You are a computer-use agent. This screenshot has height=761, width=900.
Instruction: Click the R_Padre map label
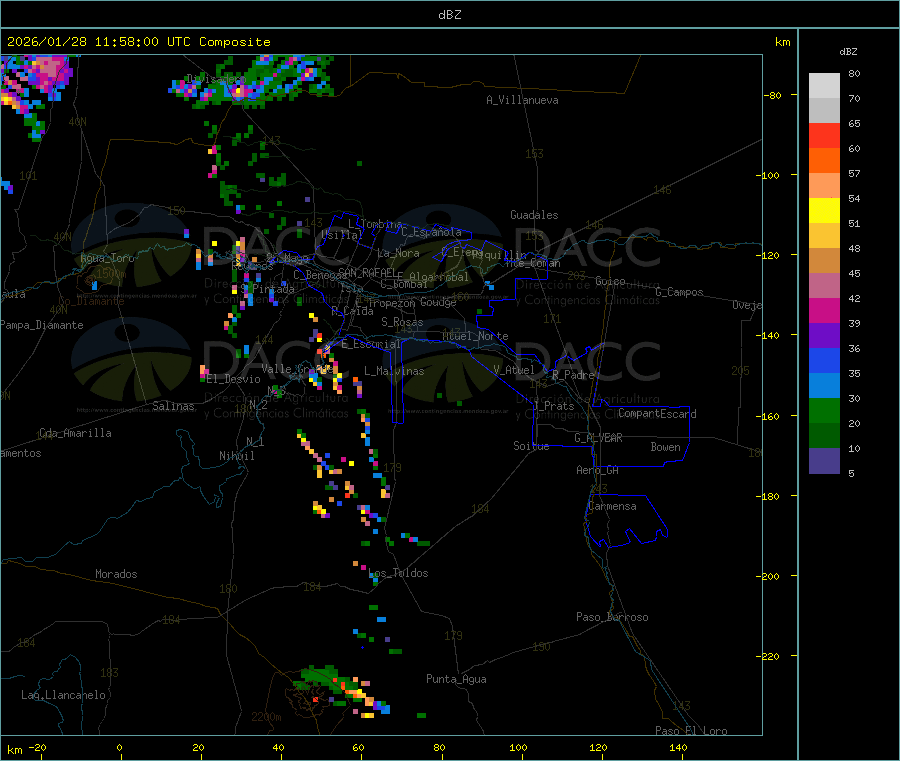coord(573,375)
